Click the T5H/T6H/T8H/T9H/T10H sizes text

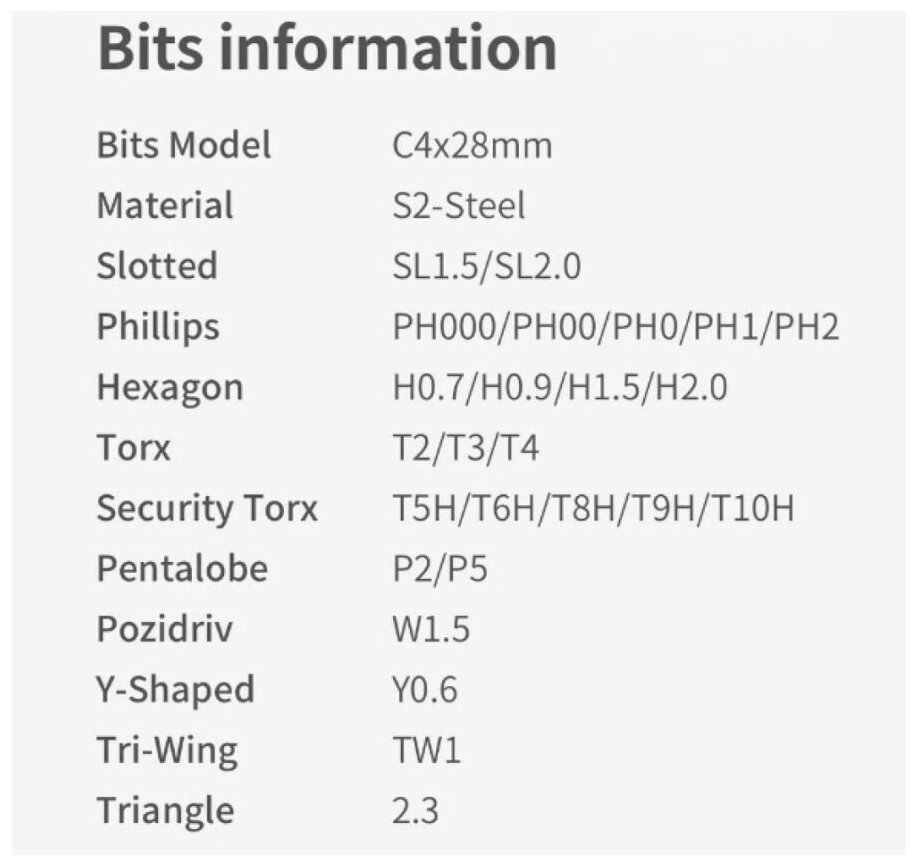point(594,509)
